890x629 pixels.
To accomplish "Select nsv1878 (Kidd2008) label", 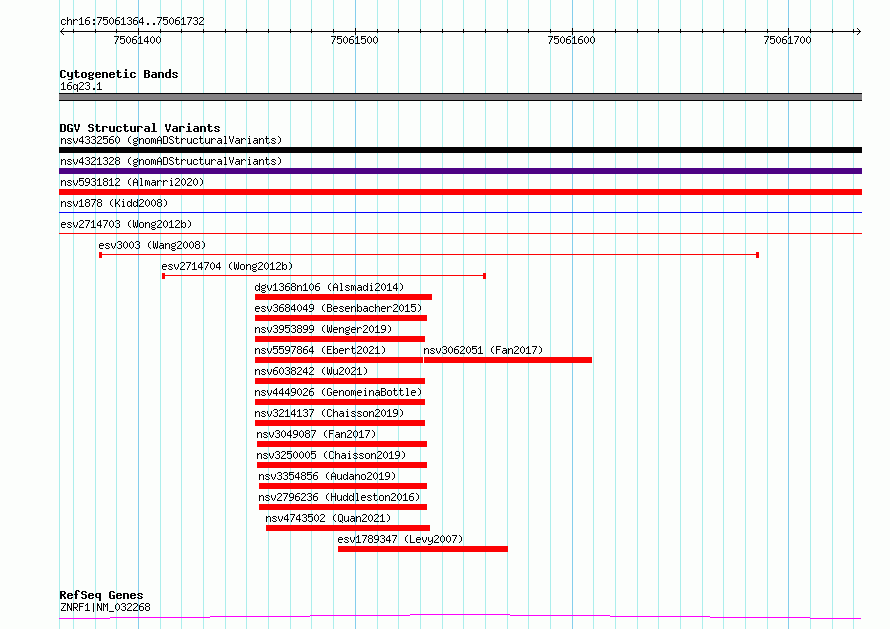I will point(114,203).
